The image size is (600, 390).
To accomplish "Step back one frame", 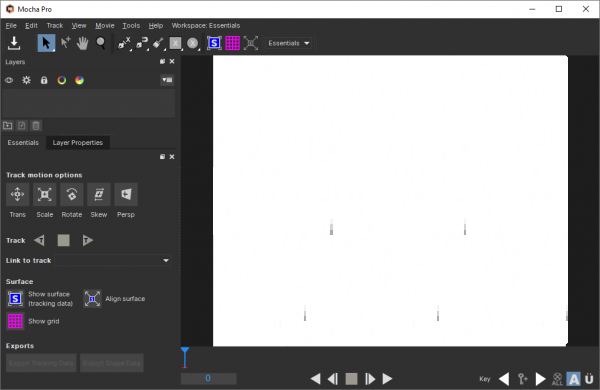I will pyautogui.click(x=333, y=379).
